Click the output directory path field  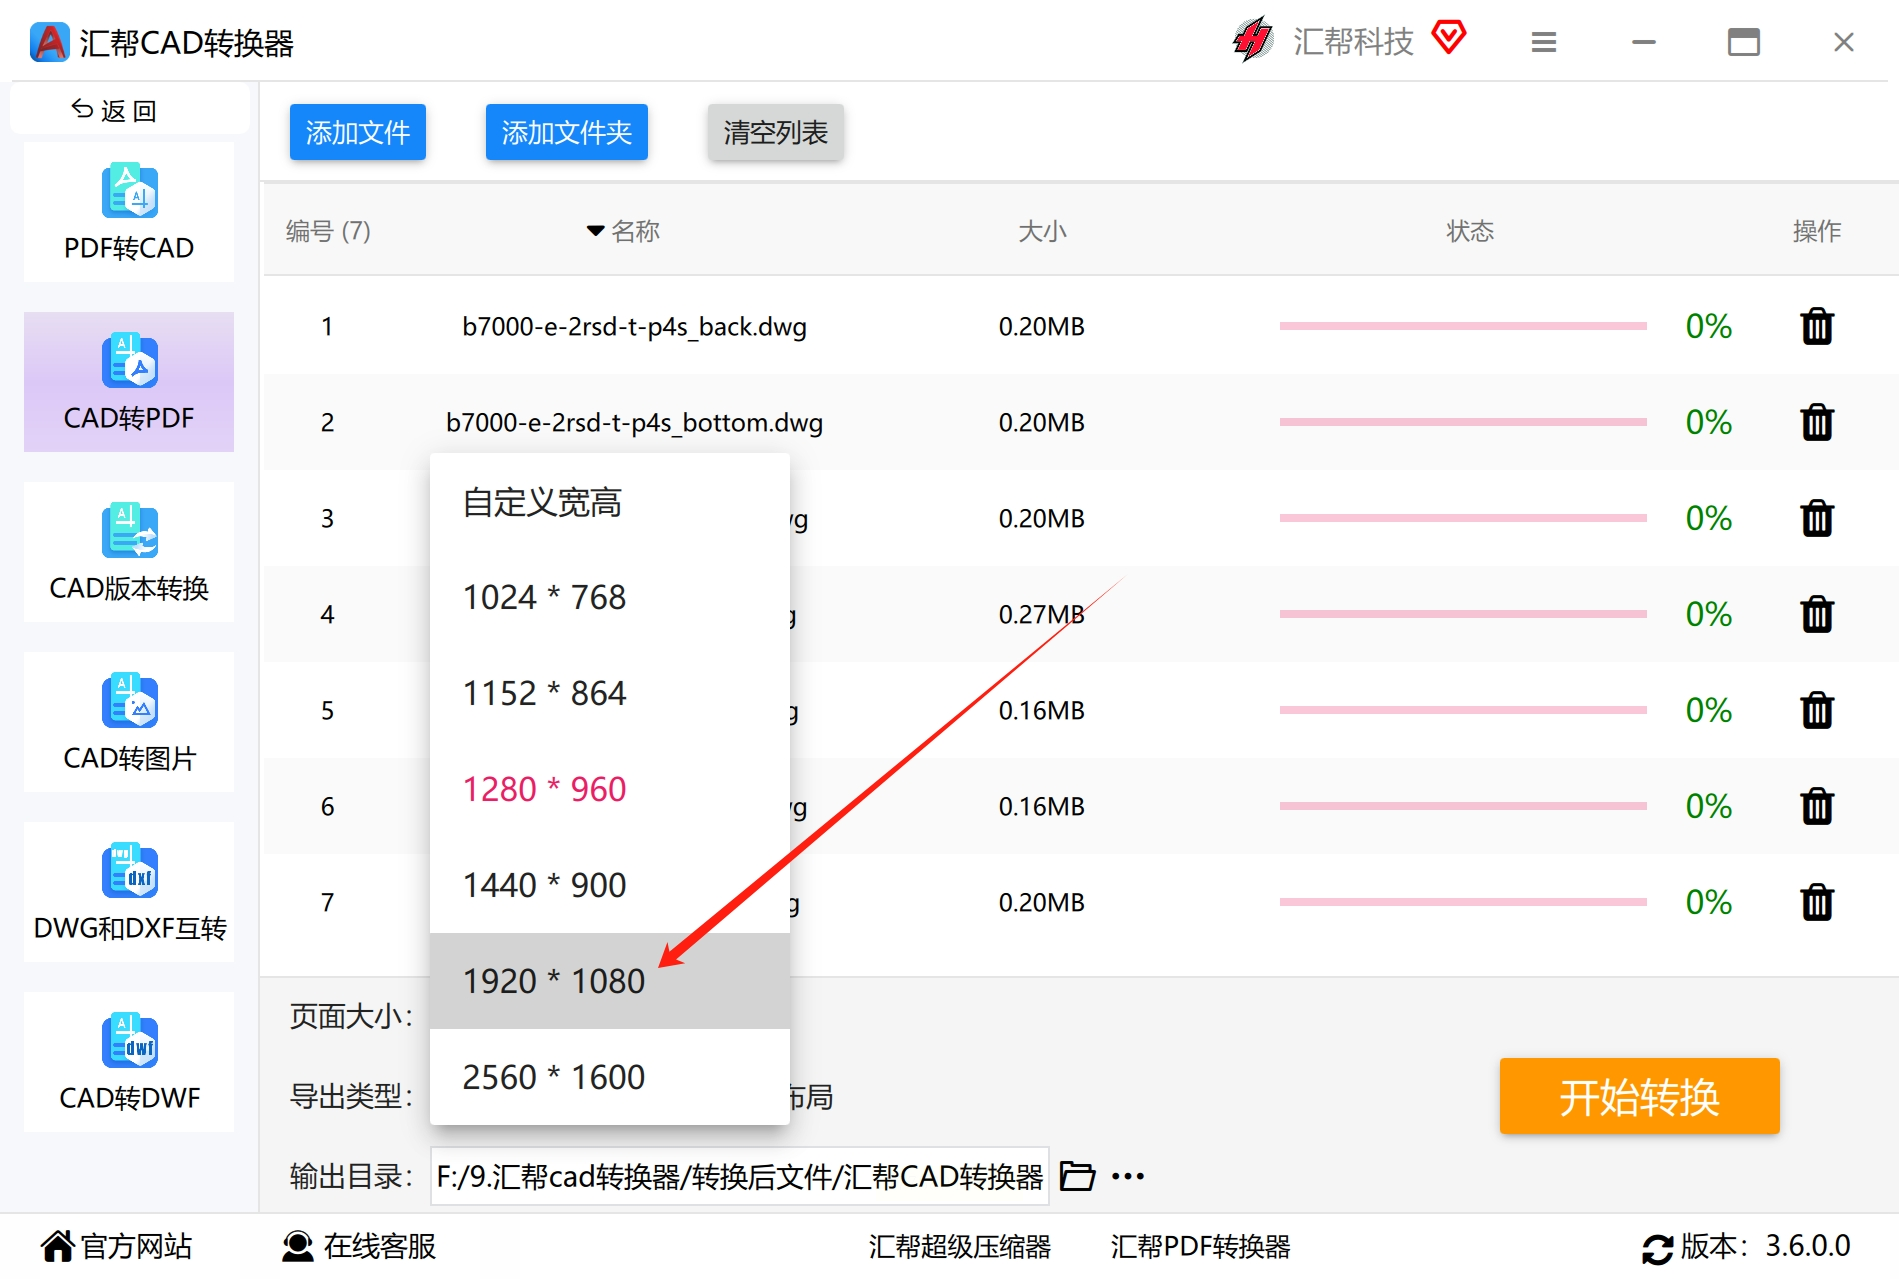point(740,1176)
